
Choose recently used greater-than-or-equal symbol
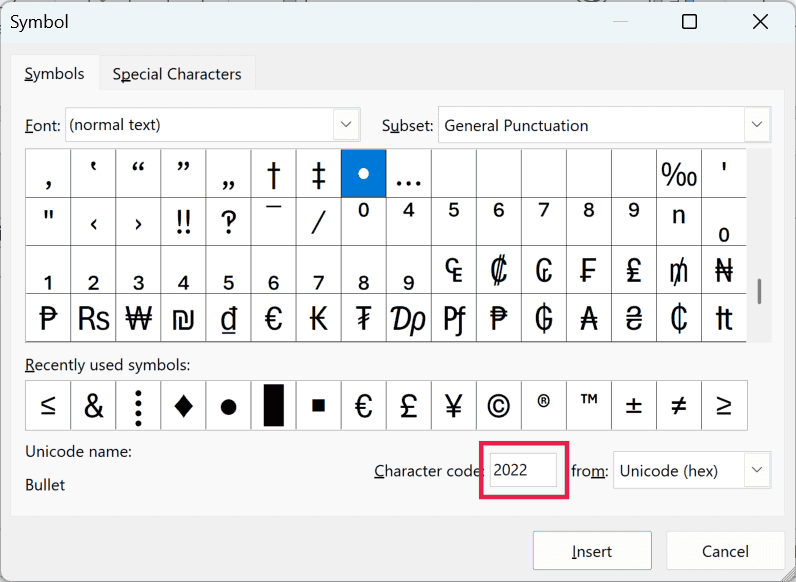[724, 405]
